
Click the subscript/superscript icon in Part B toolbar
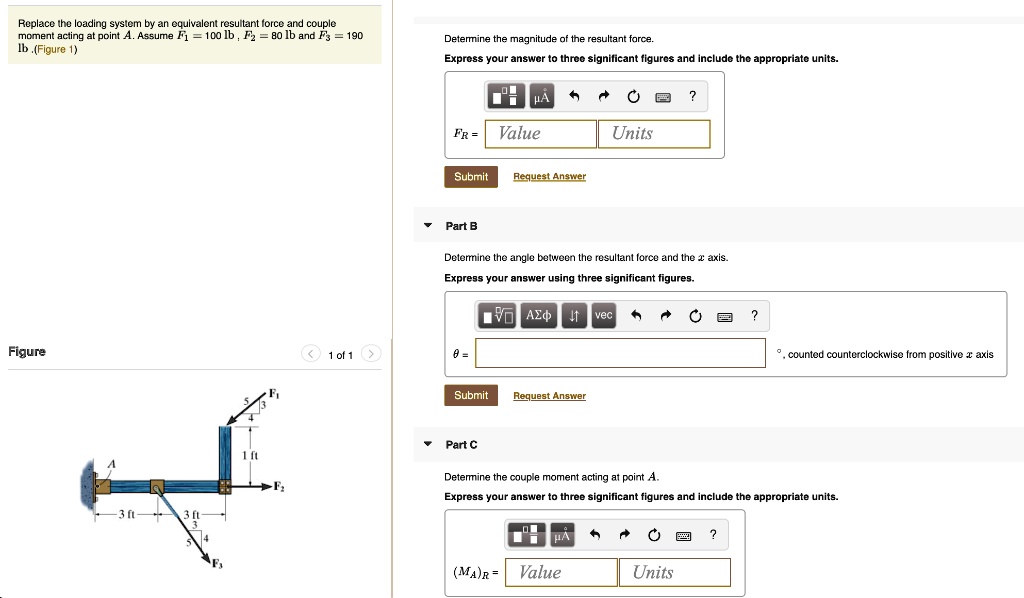point(576,315)
